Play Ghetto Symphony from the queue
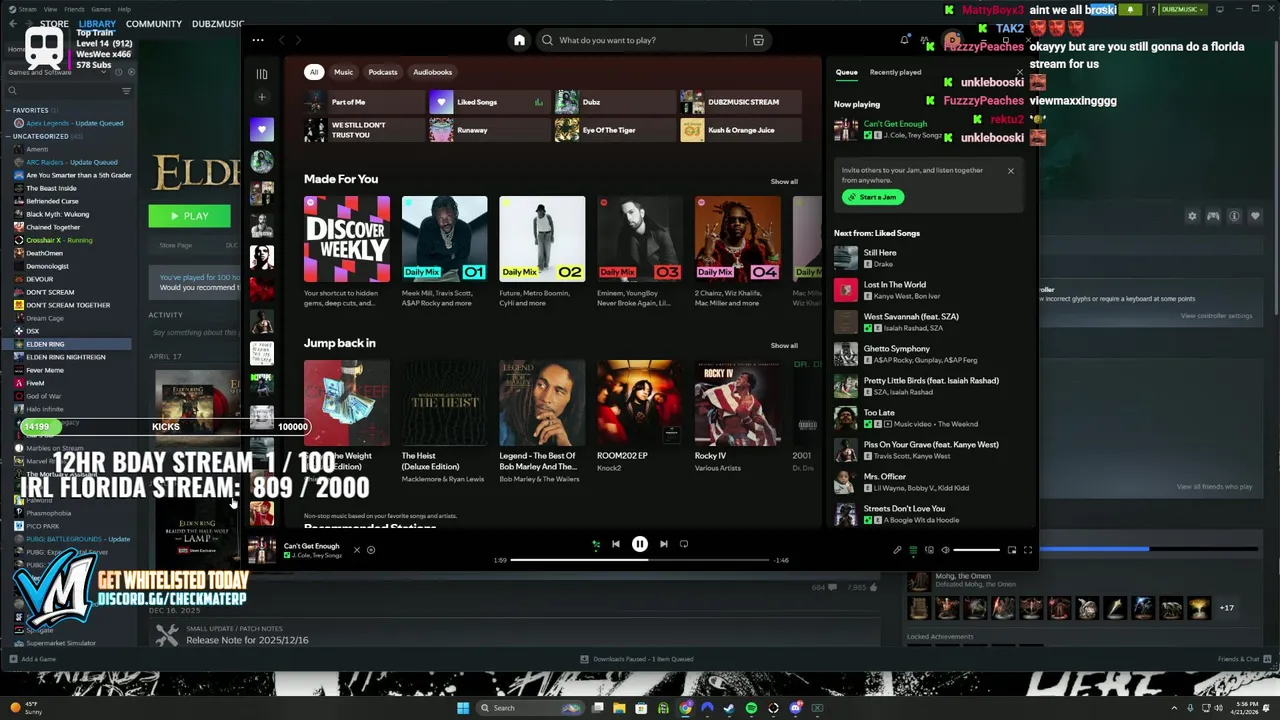The height and width of the screenshot is (720, 1280). click(x=930, y=354)
